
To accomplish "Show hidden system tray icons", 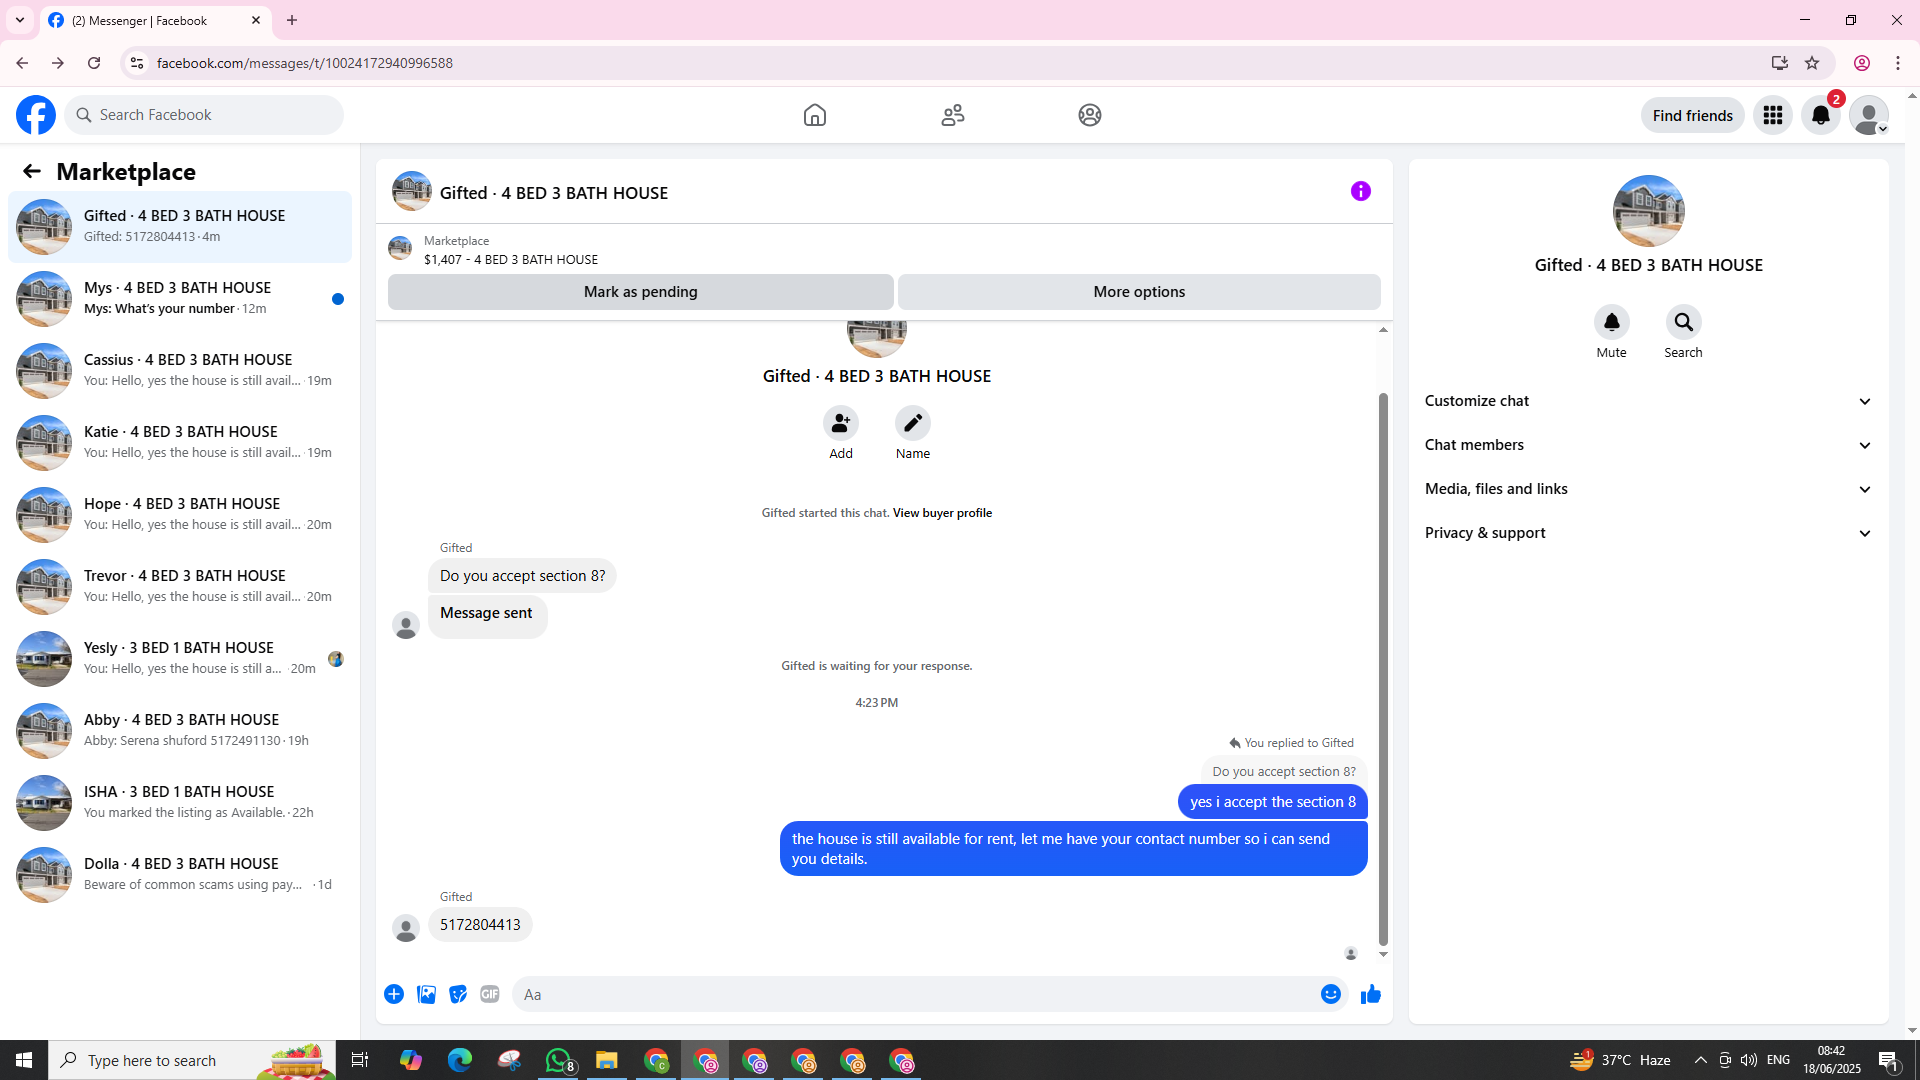I will tap(1700, 1060).
